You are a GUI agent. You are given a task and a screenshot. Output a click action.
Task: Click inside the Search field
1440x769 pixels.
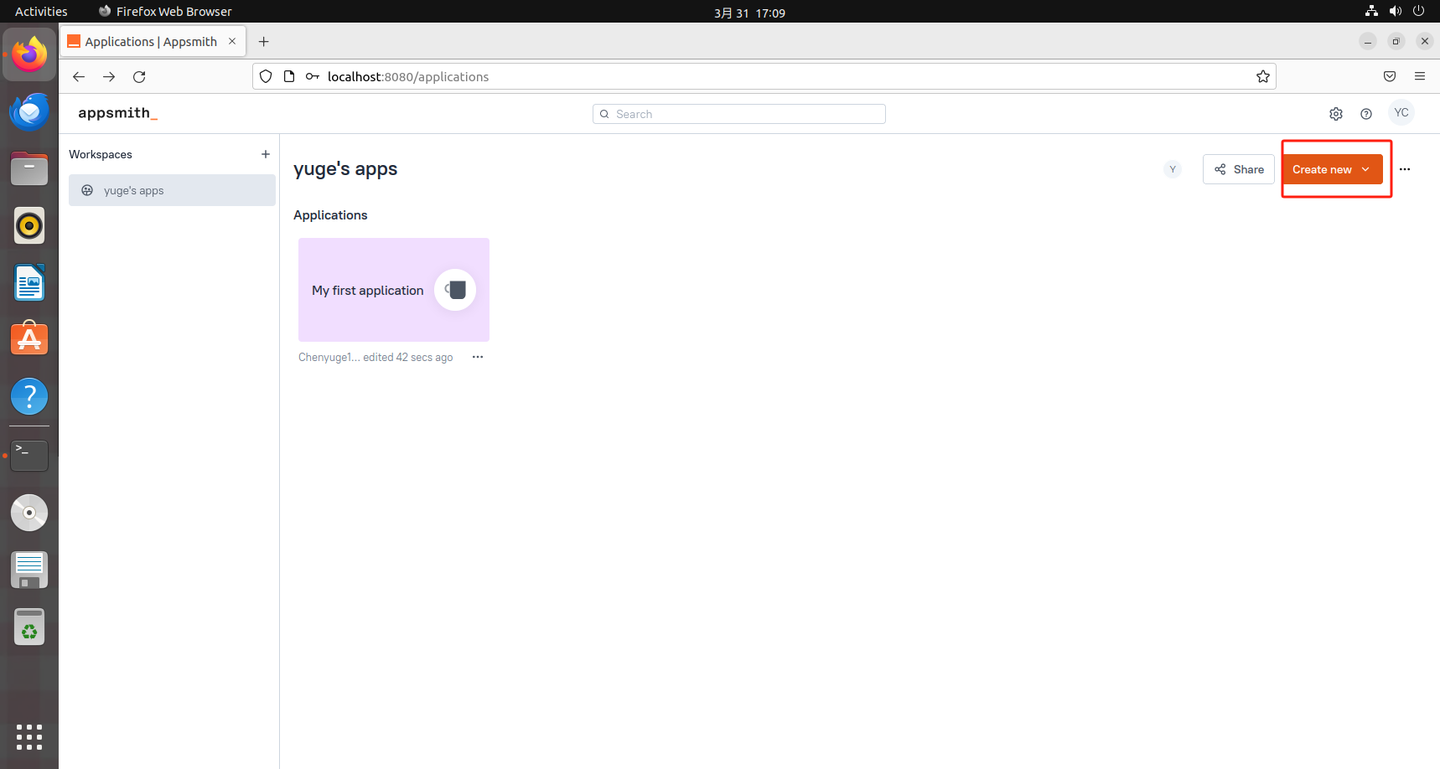[738, 113]
